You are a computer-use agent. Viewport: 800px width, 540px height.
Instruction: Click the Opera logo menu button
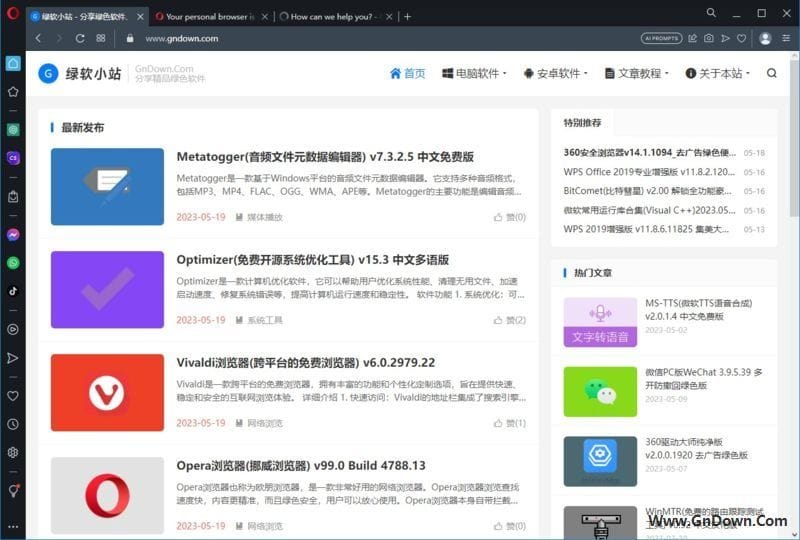click(x=13, y=13)
